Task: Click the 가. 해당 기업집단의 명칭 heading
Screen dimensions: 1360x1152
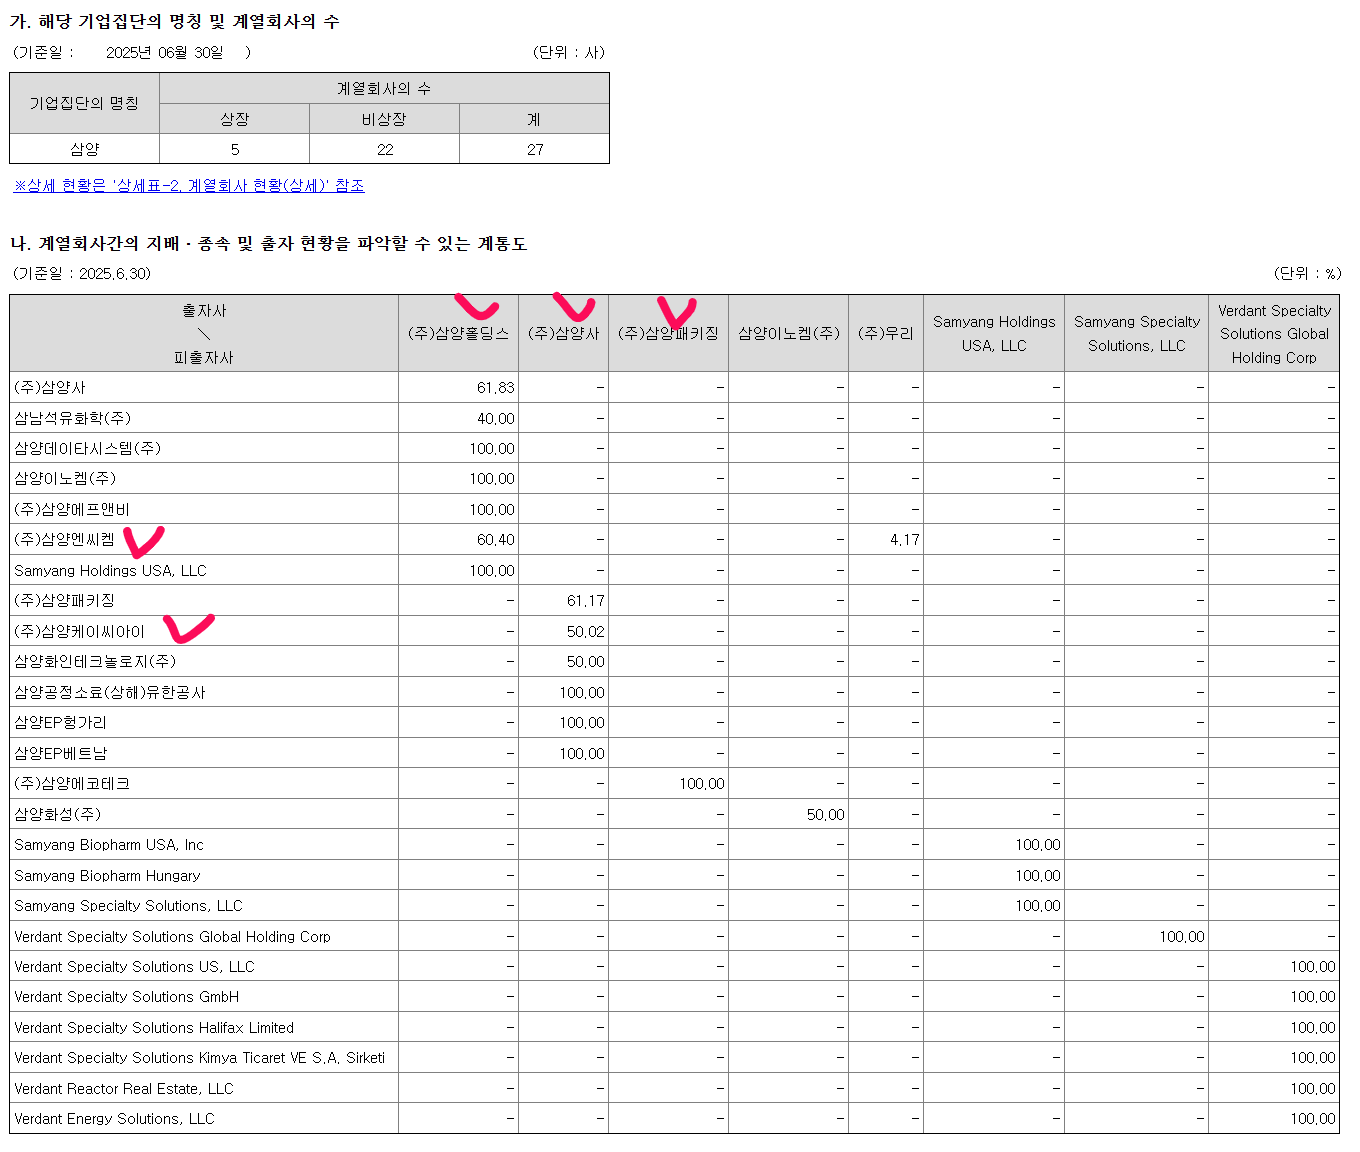Action: pos(174,21)
